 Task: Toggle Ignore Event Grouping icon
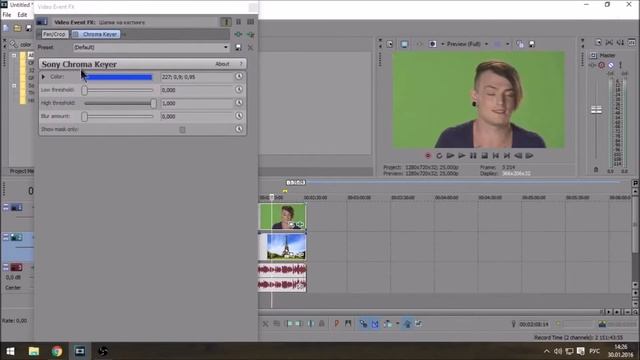pos(419,324)
